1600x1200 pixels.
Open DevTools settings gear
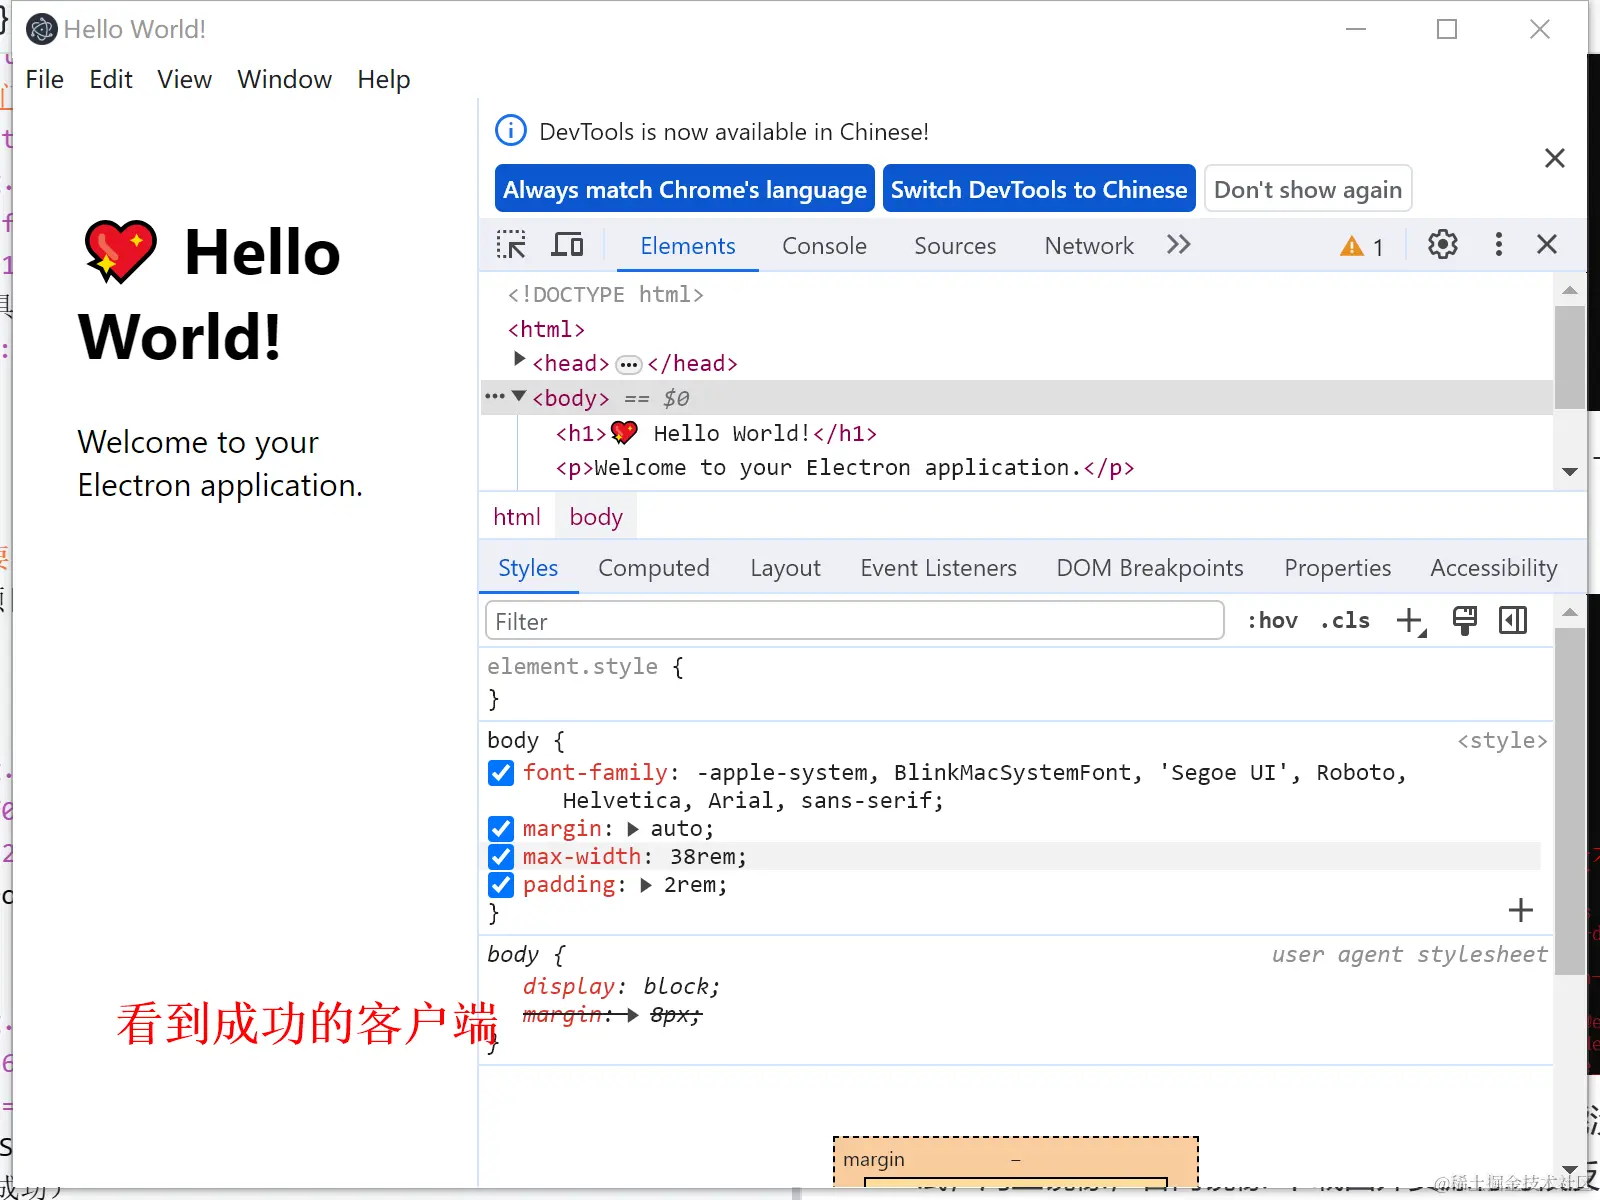[x=1442, y=245]
